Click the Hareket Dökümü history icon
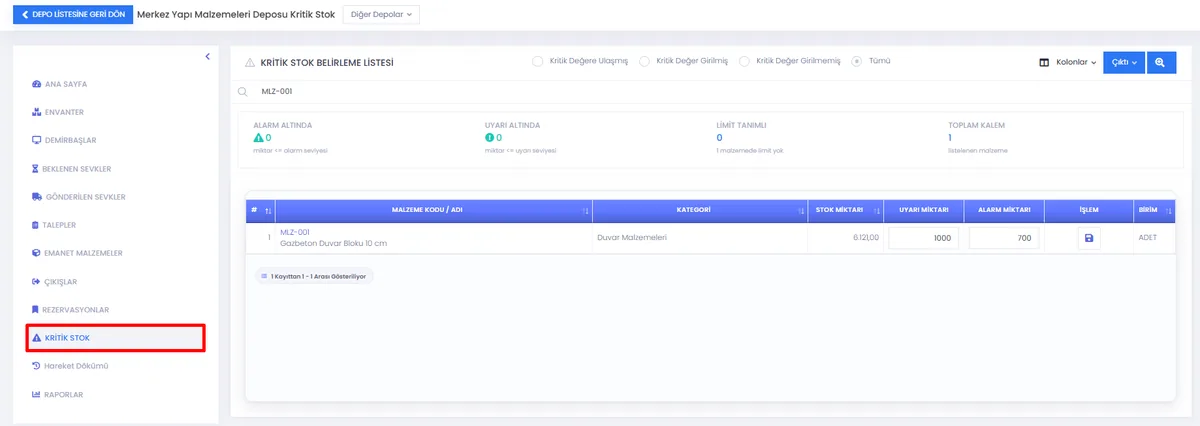The width and height of the screenshot is (1200, 426). click(37, 366)
